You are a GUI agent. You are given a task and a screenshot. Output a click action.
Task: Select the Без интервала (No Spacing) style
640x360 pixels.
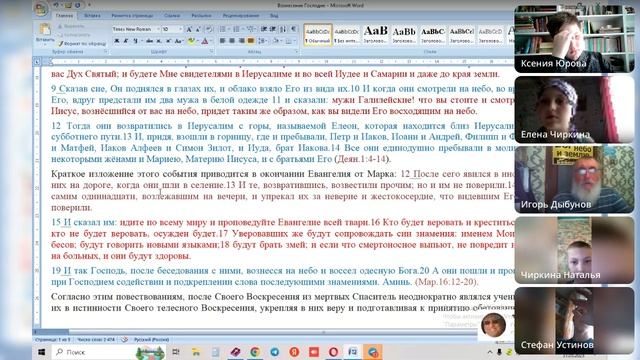point(347,35)
